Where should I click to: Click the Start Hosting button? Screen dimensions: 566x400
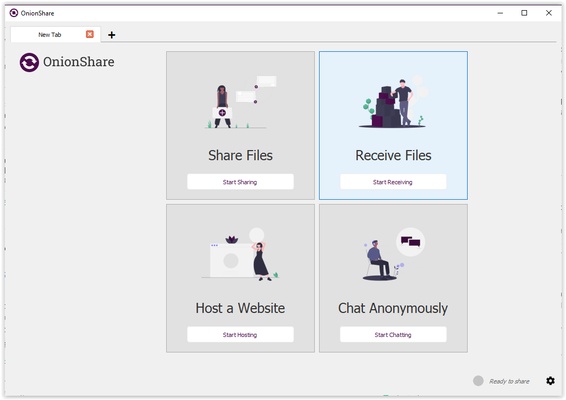tap(240, 334)
